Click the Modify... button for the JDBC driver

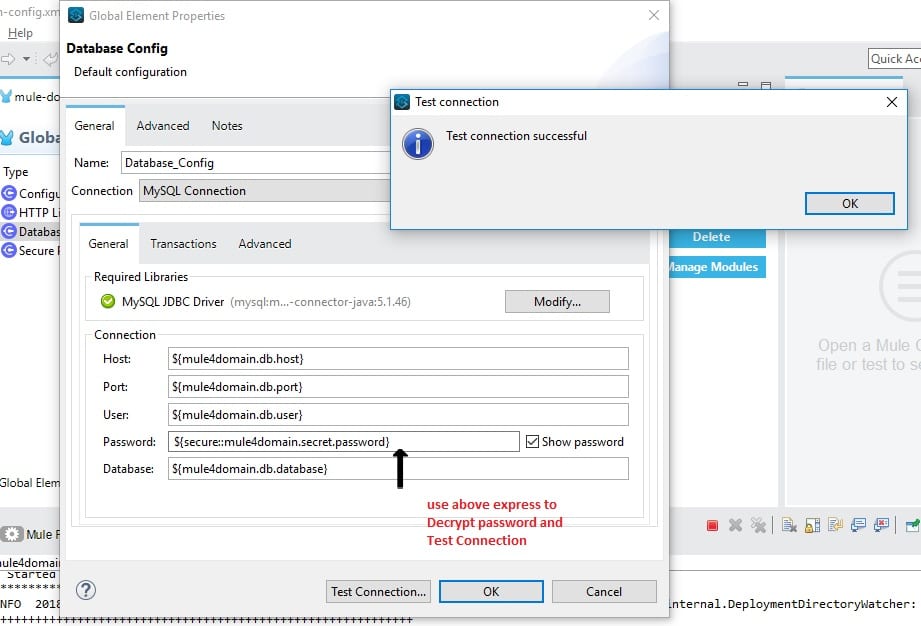pyautogui.click(x=557, y=302)
